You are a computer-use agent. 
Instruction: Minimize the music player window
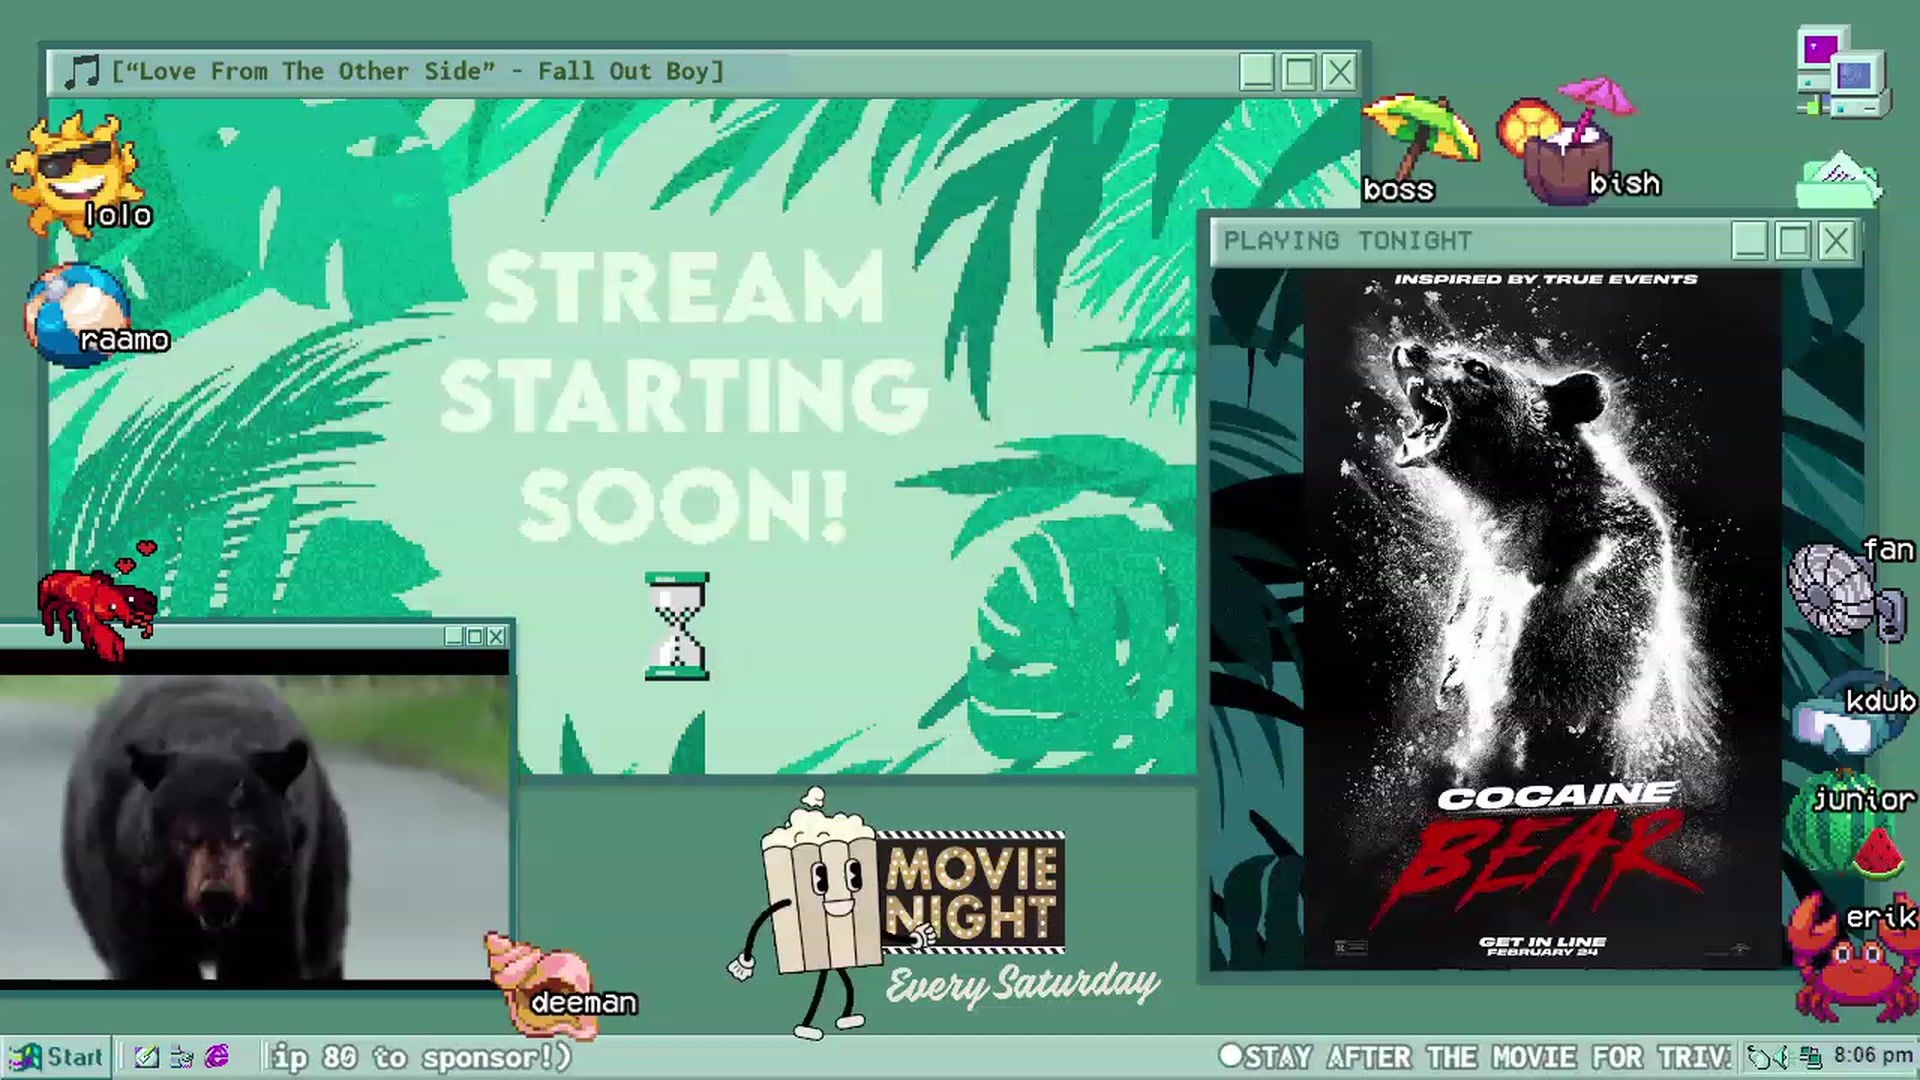(1257, 72)
